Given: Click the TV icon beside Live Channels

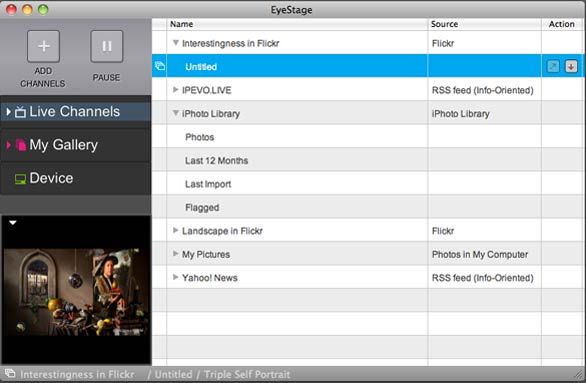Looking at the screenshot, I should point(20,112).
